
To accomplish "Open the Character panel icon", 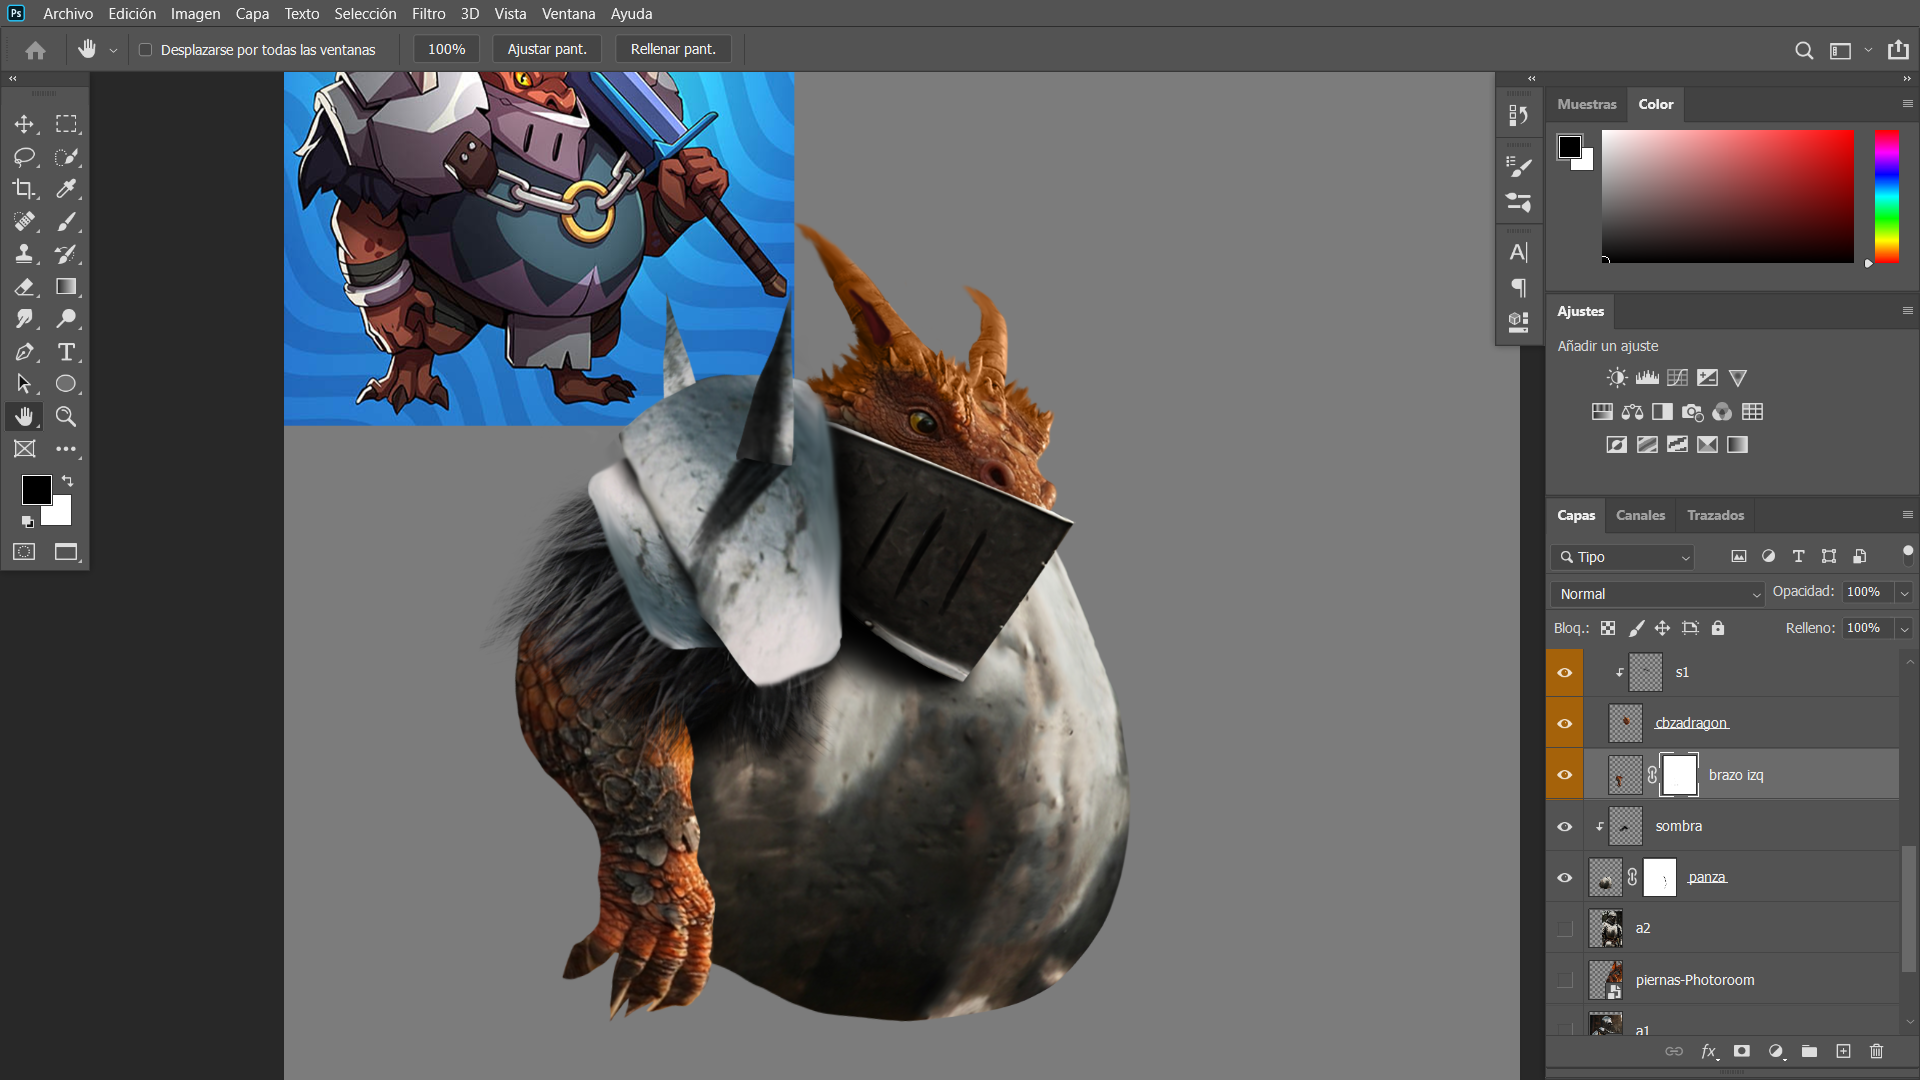I will click(x=1518, y=252).
